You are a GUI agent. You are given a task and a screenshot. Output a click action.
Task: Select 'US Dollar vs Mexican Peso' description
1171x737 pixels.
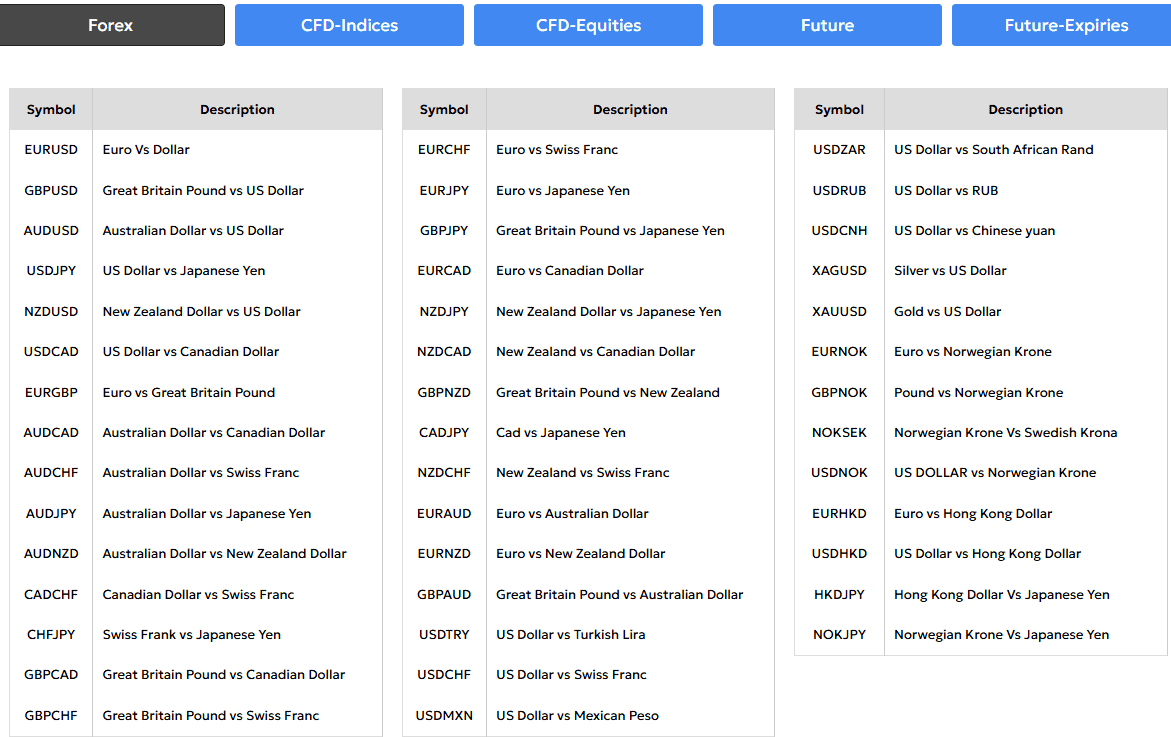click(x=577, y=715)
